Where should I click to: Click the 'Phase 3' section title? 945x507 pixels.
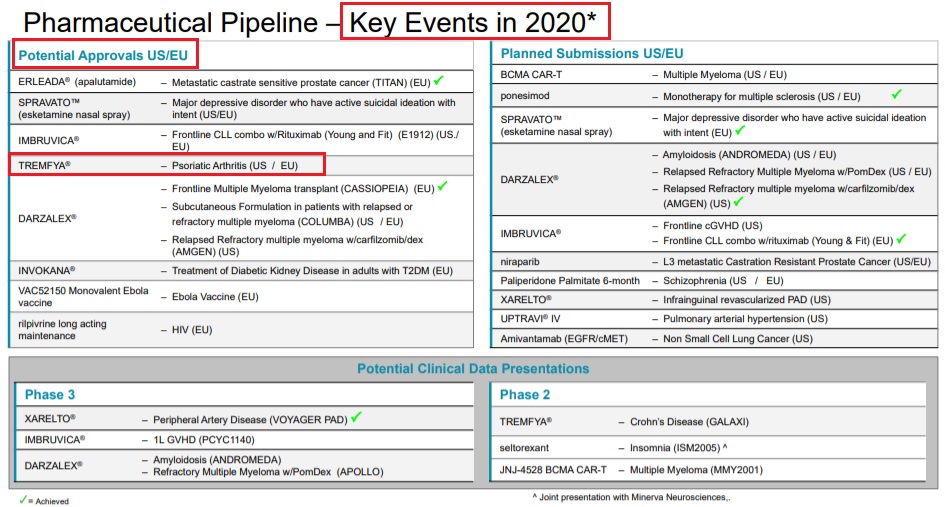[51, 395]
